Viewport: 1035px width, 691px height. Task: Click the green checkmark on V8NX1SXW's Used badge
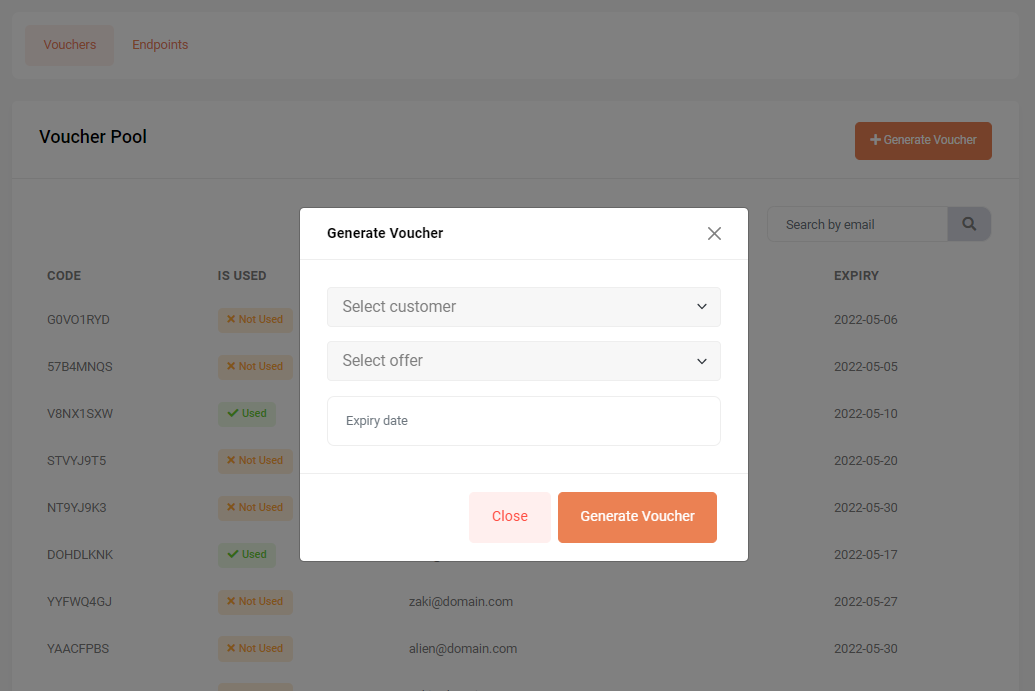pos(232,413)
